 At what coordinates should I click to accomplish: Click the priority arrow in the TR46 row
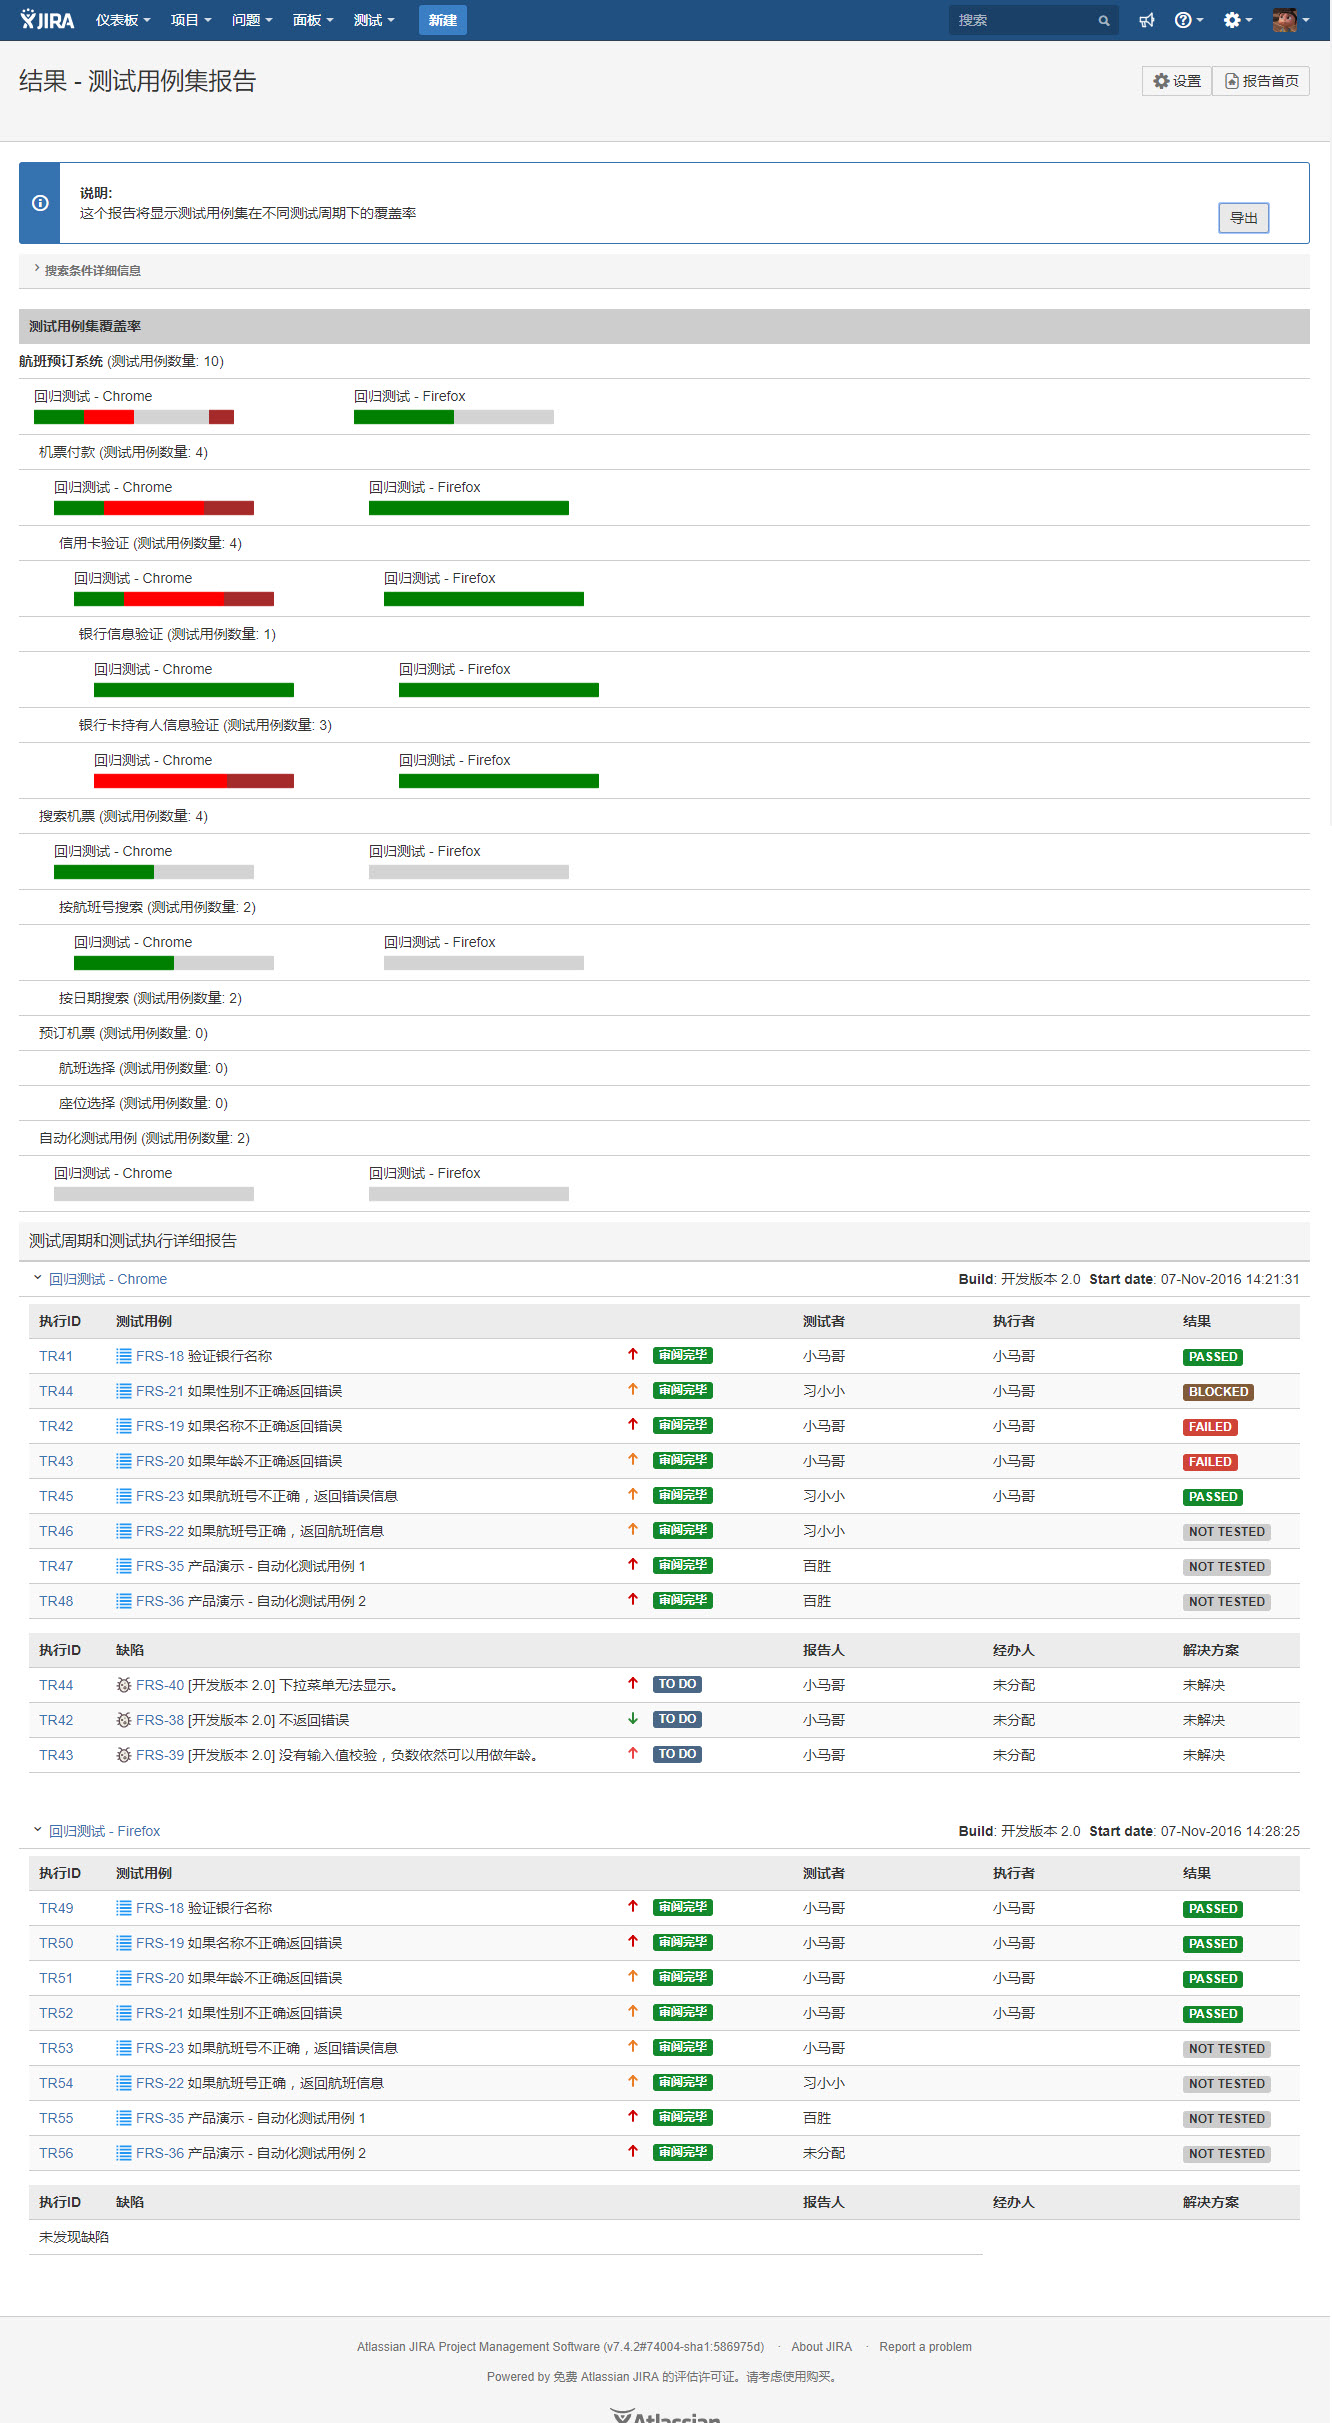(x=633, y=1529)
